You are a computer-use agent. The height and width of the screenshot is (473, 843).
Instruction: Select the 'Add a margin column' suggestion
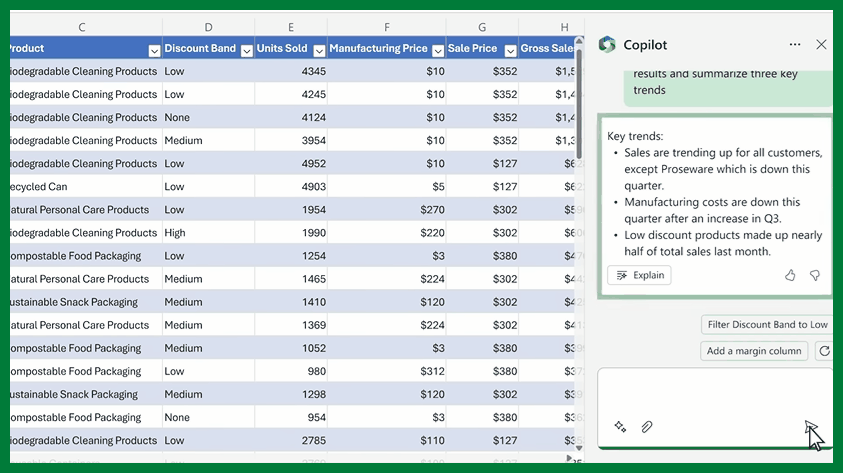(x=754, y=351)
